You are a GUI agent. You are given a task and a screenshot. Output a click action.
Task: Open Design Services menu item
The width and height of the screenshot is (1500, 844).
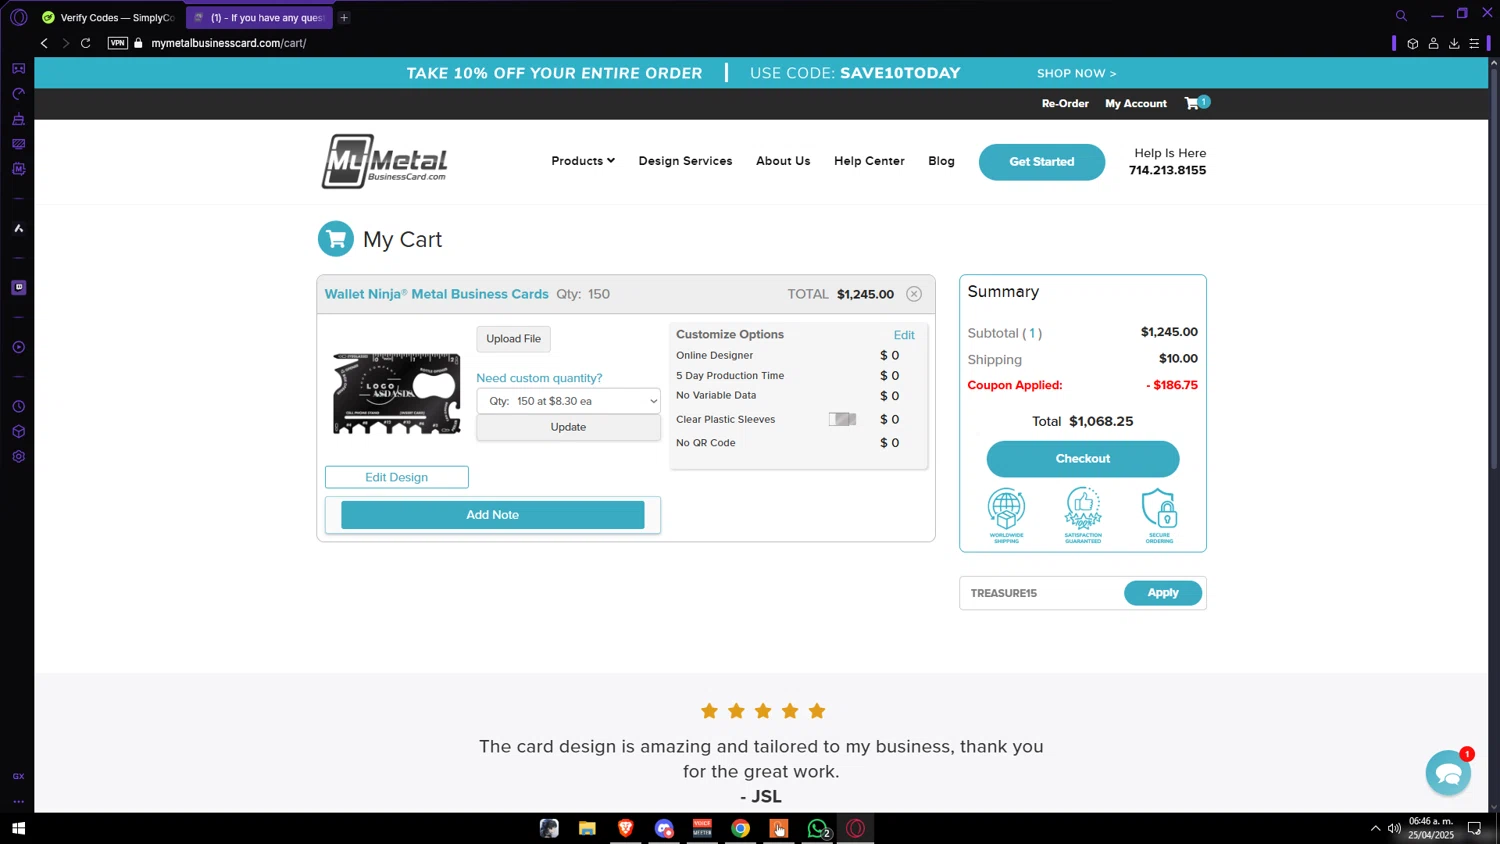point(685,161)
